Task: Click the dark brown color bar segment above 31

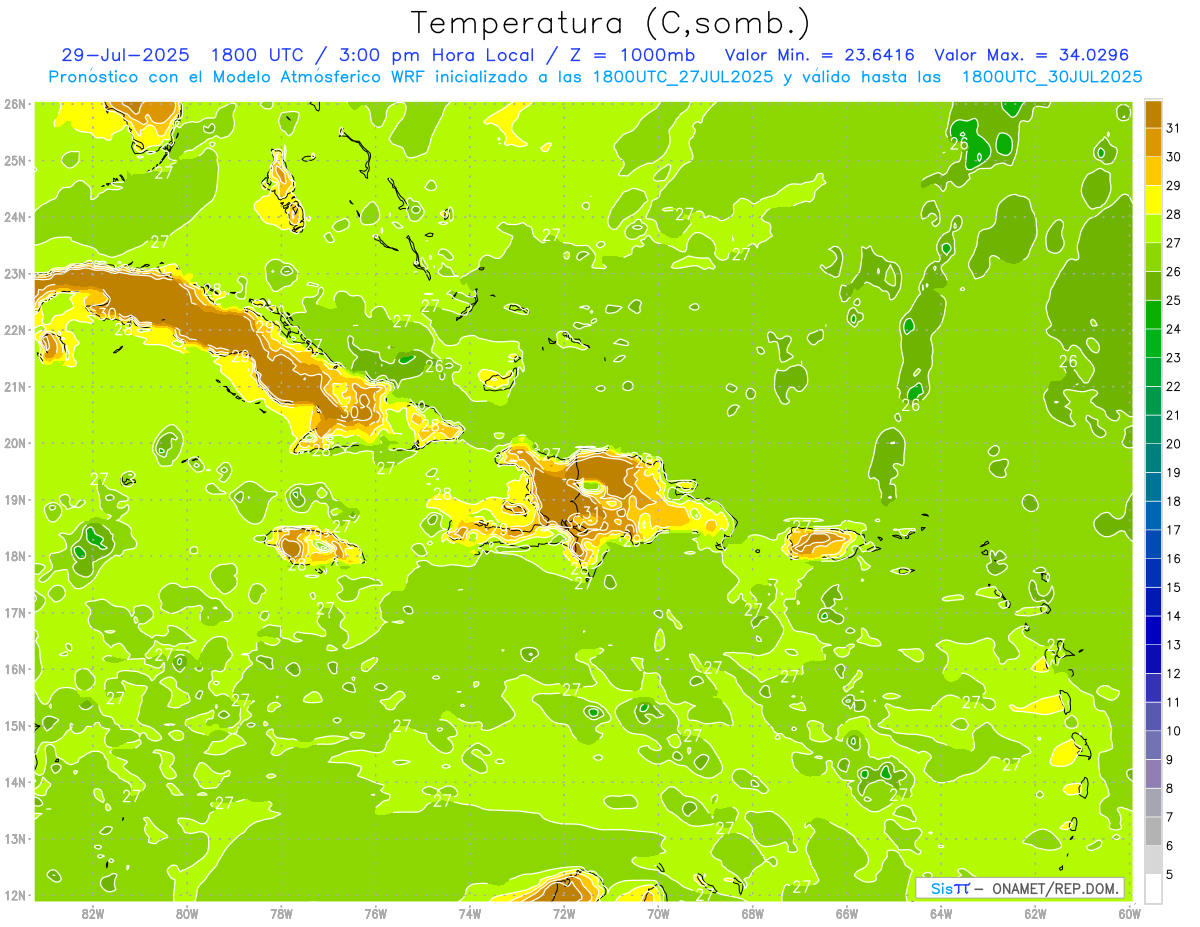Action: (1153, 115)
